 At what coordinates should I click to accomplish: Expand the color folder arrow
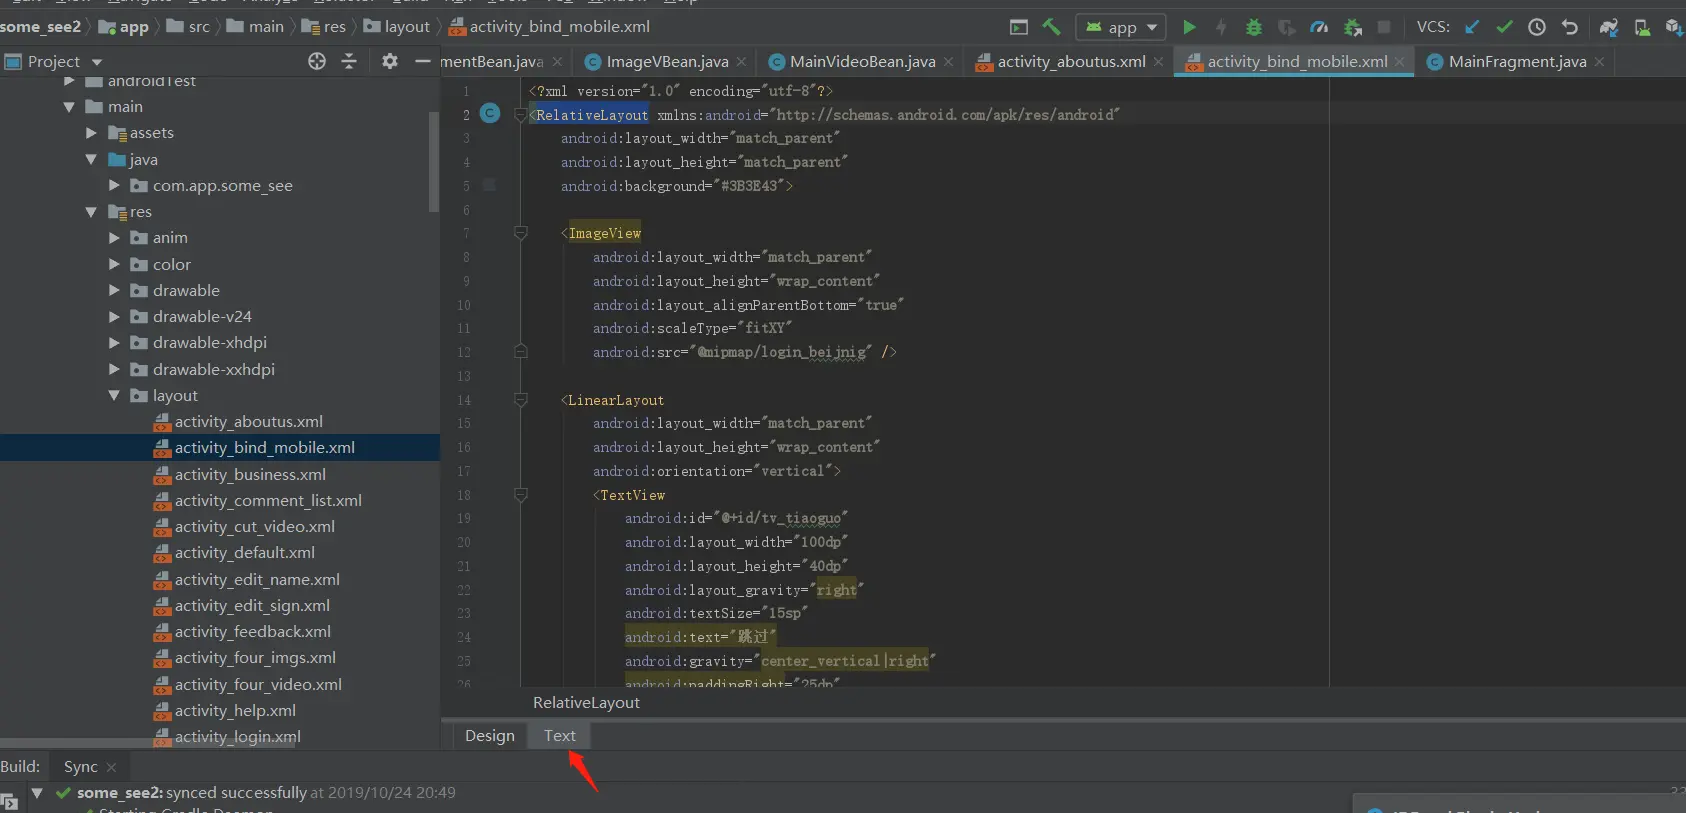pyautogui.click(x=114, y=264)
